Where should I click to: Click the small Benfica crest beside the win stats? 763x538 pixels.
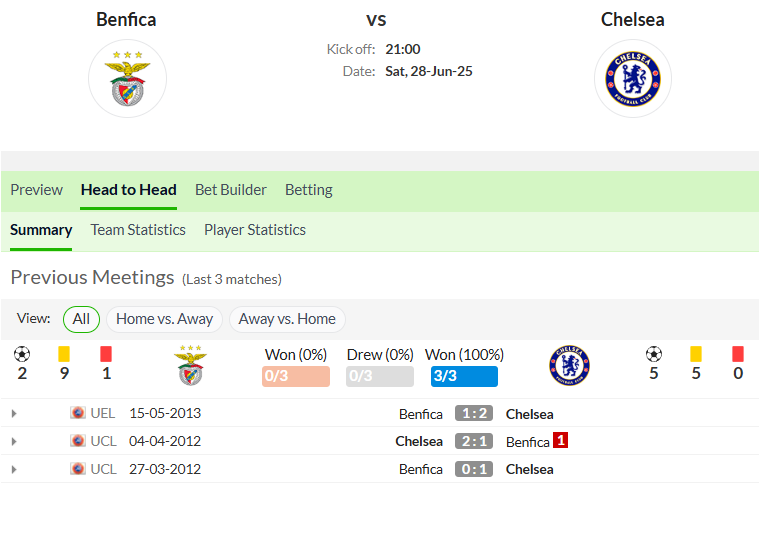point(190,365)
